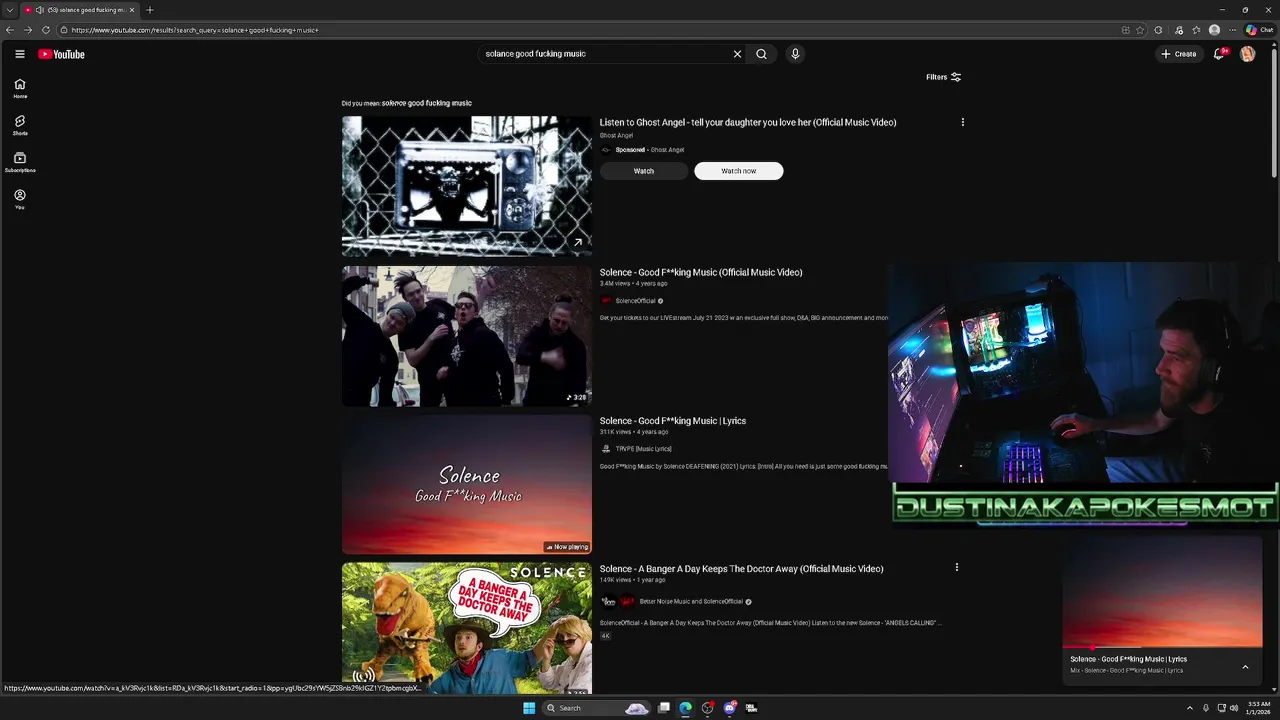Expand the mini player chevron

(x=1245, y=667)
